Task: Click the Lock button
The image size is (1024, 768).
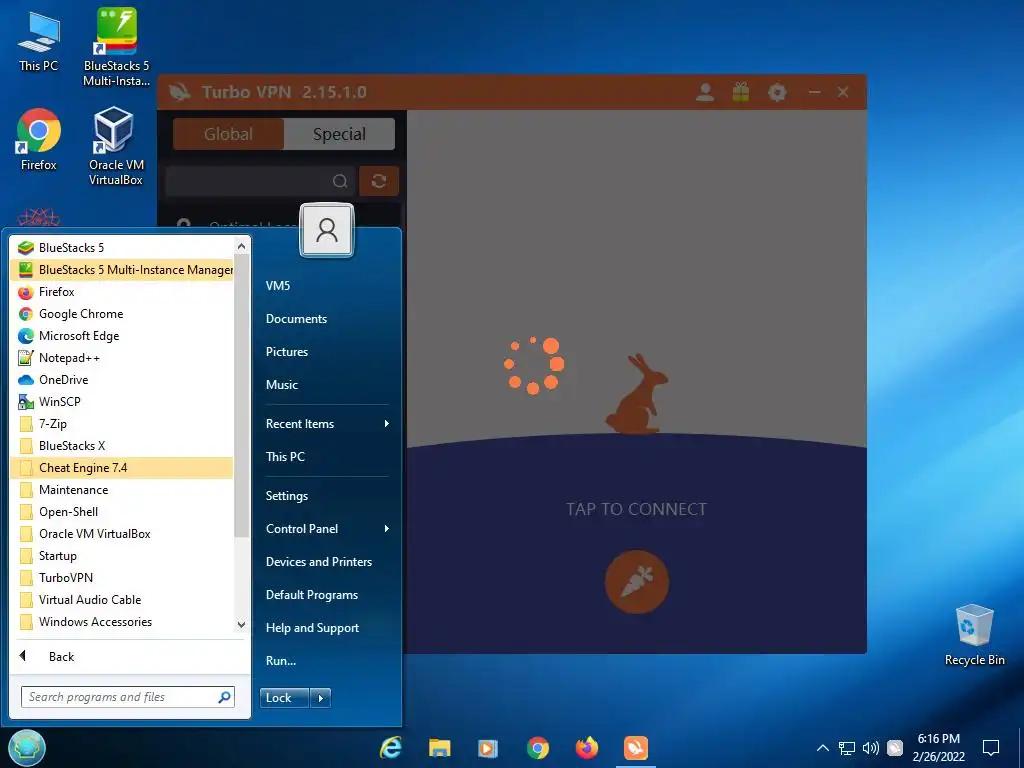Action: tap(284, 697)
